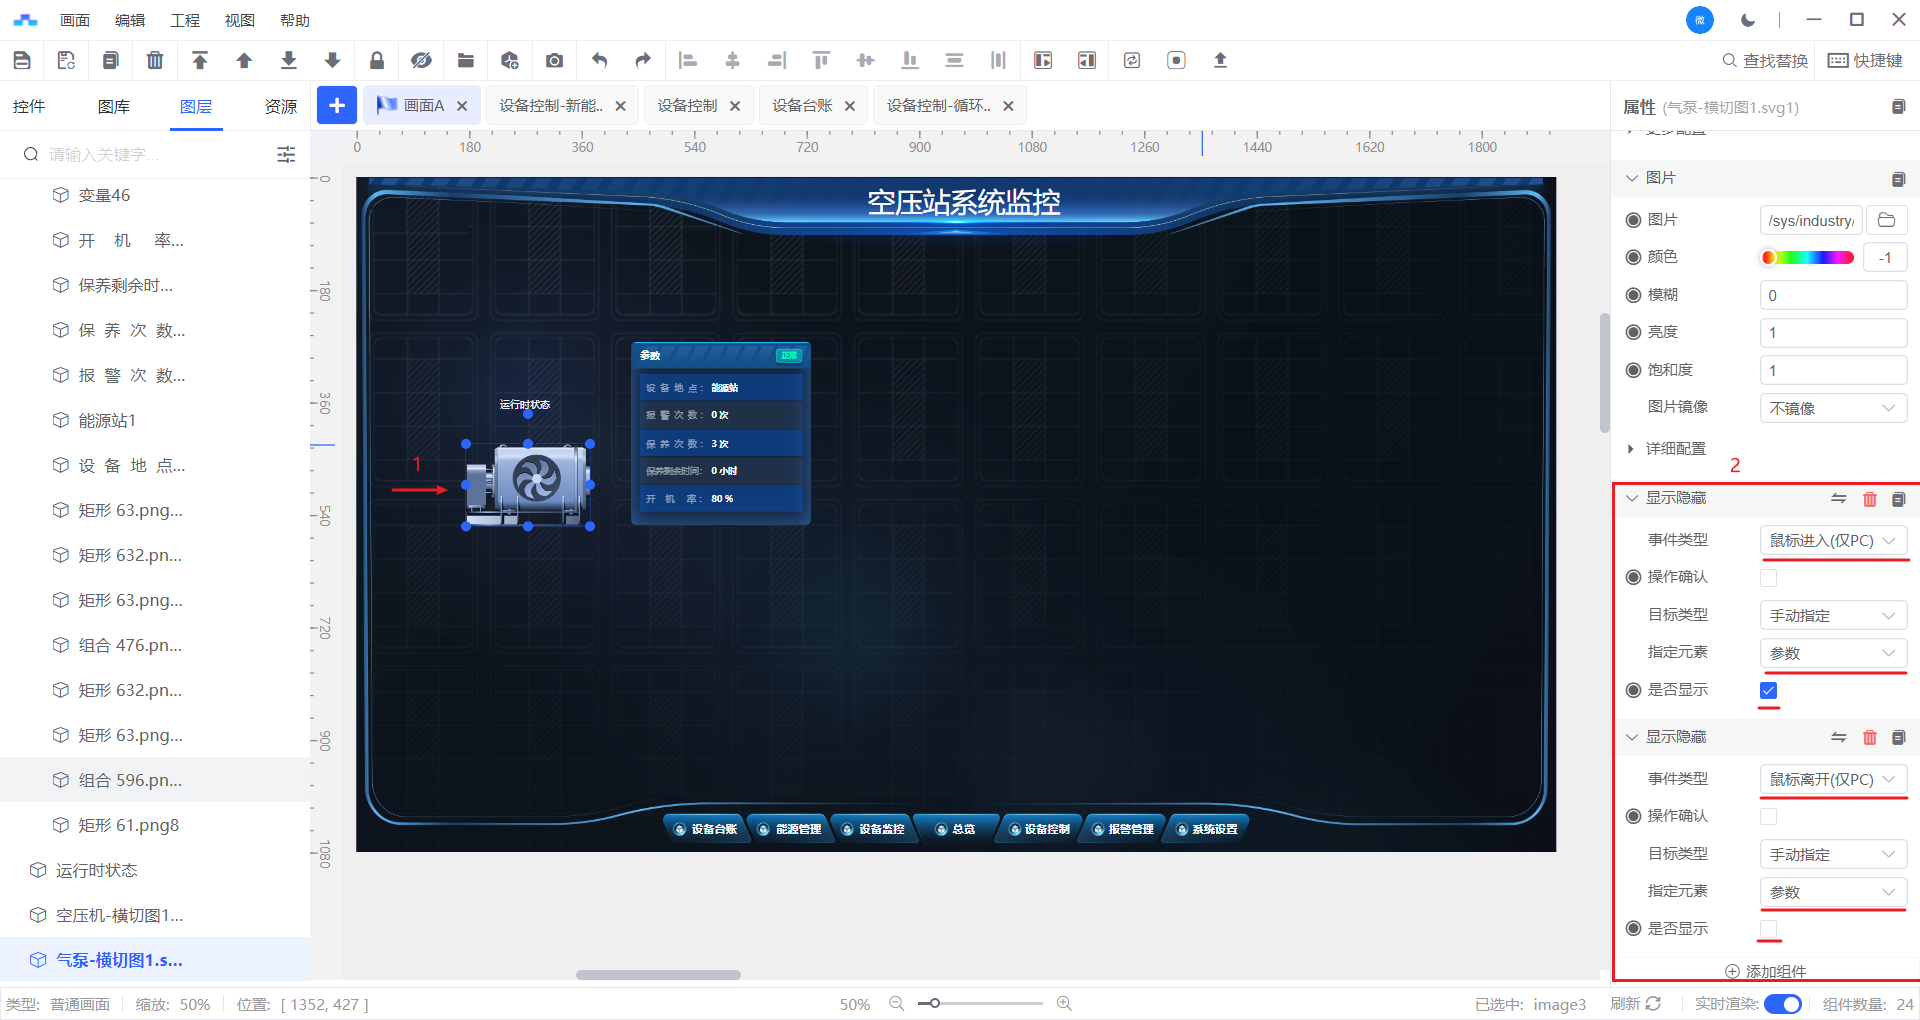1920x1020 pixels.
Task: Click the redo arrow in toolbar
Action: click(643, 60)
